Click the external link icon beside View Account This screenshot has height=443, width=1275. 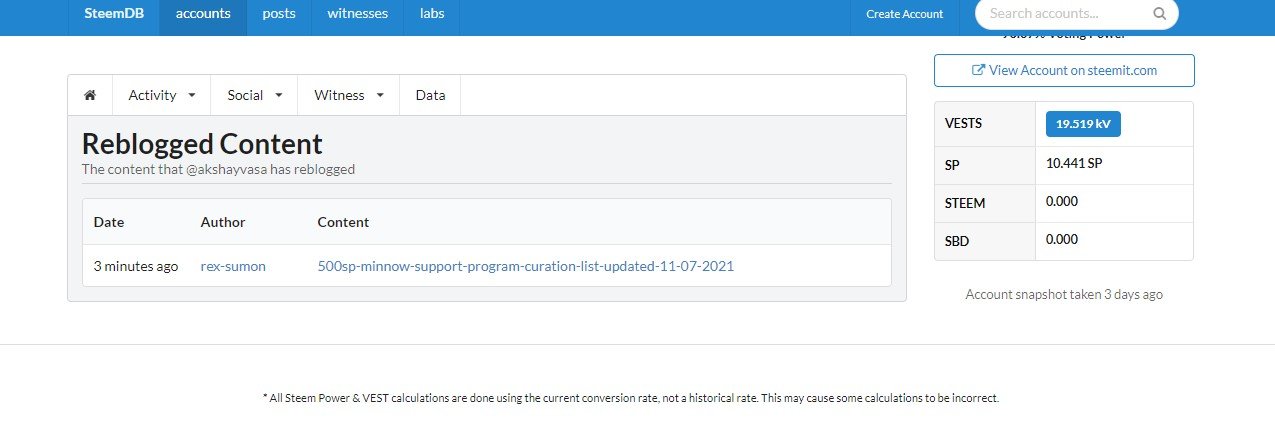click(978, 71)
